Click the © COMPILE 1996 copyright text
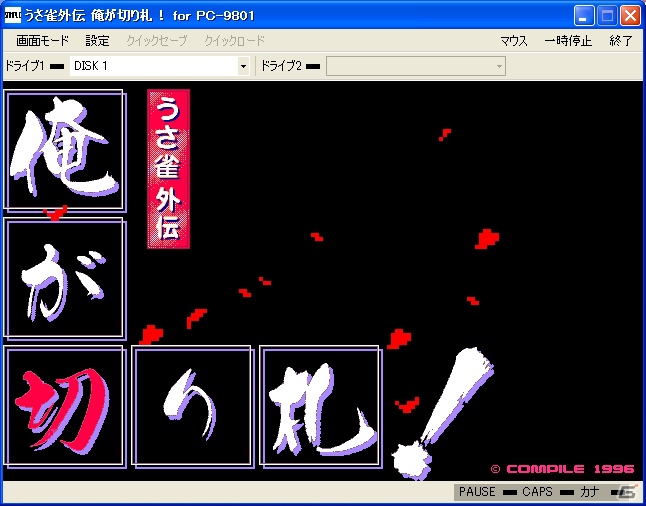 (x=562, y=469)
